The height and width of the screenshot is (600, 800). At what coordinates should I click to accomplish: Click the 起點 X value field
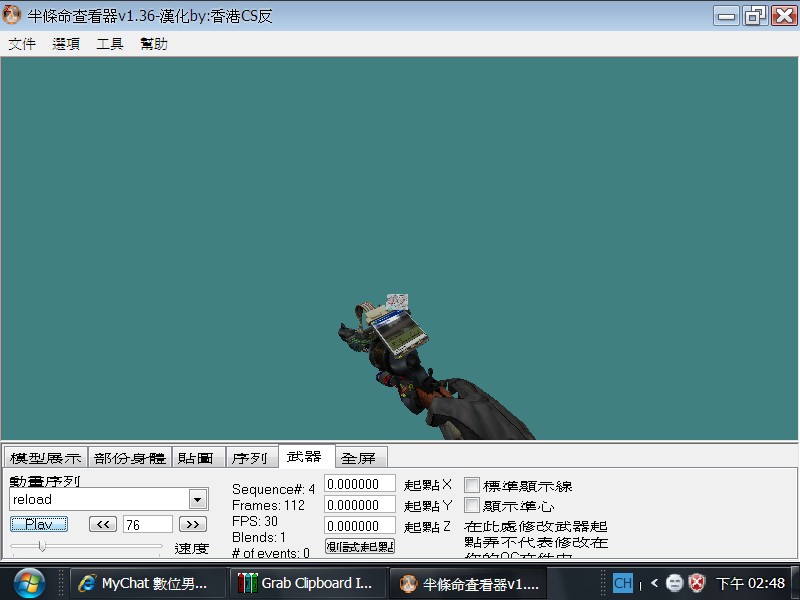pyautogui.click(x=360, y=484)
